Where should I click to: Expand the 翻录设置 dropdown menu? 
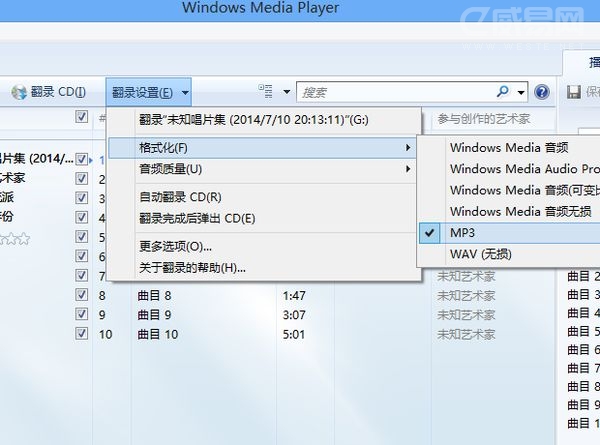[x=148, y=92]
